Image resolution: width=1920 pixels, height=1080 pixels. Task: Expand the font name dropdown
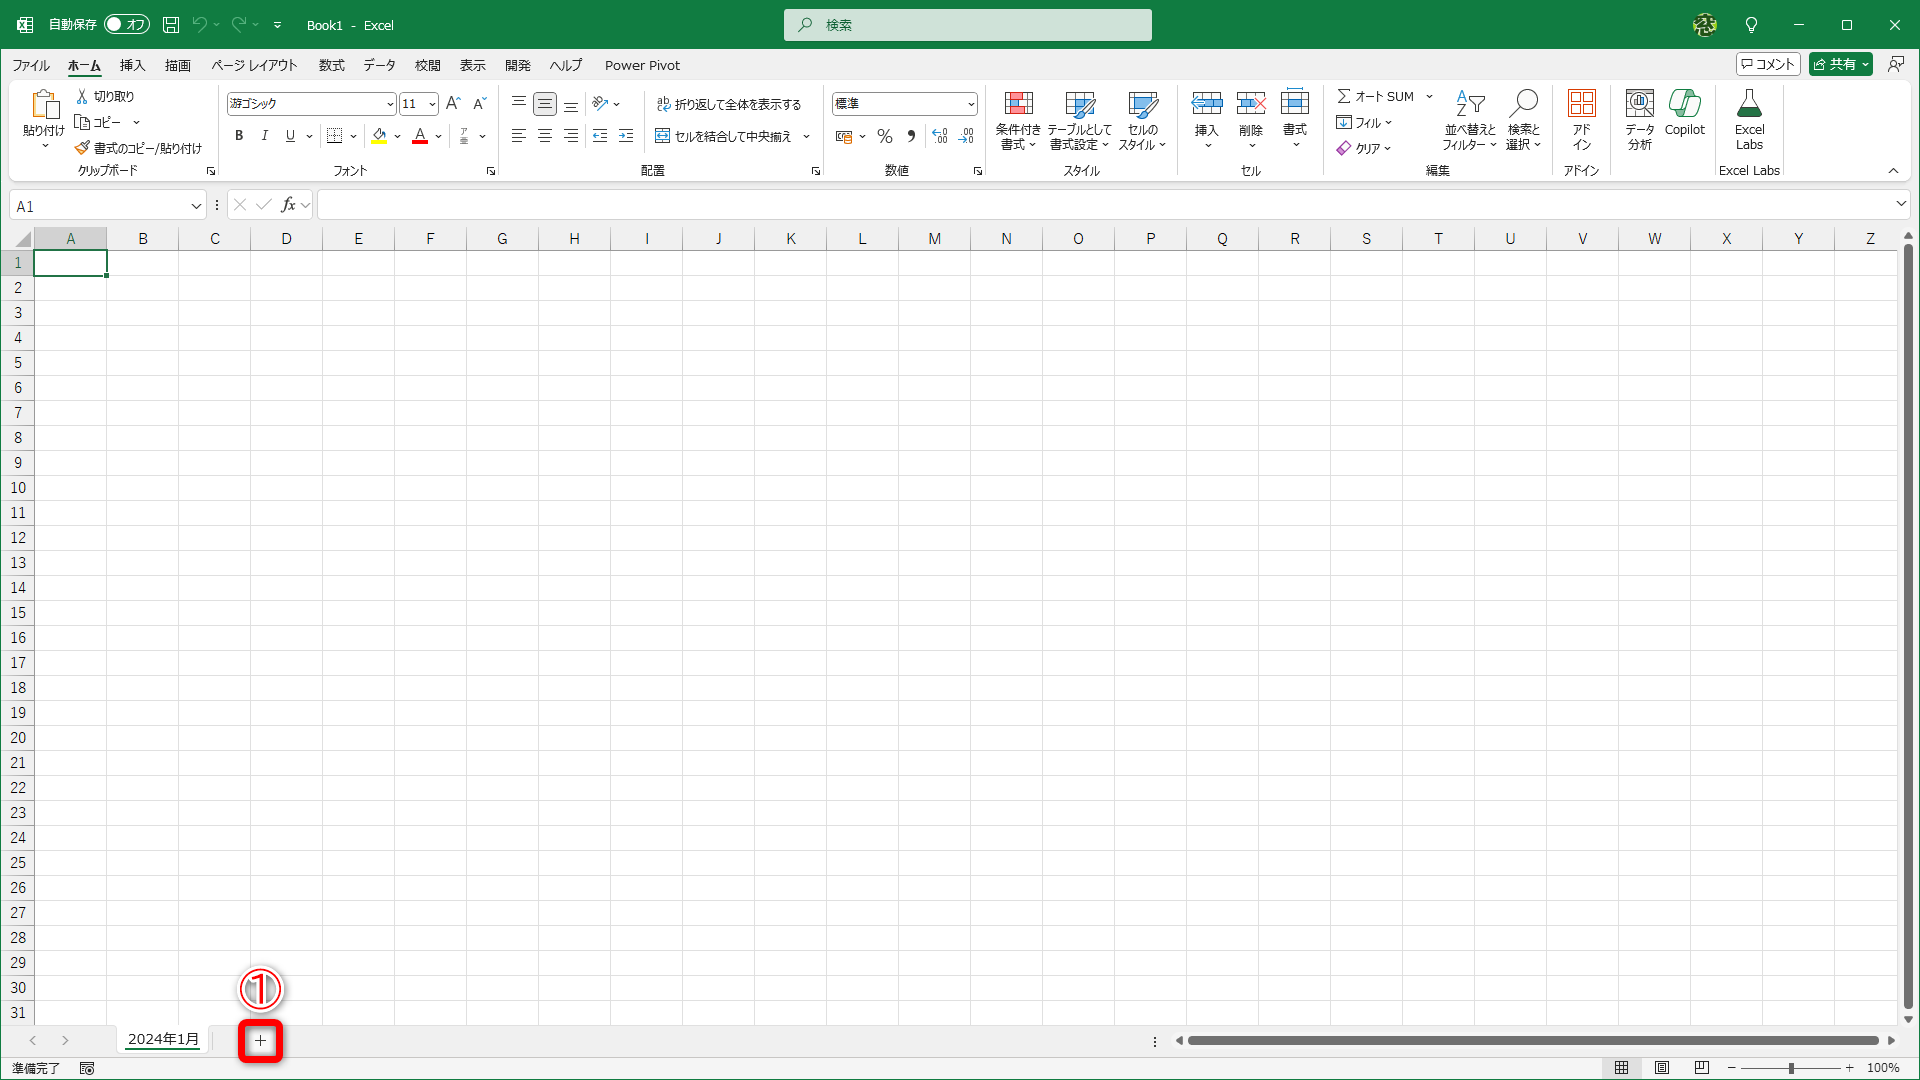pos(390,104)
